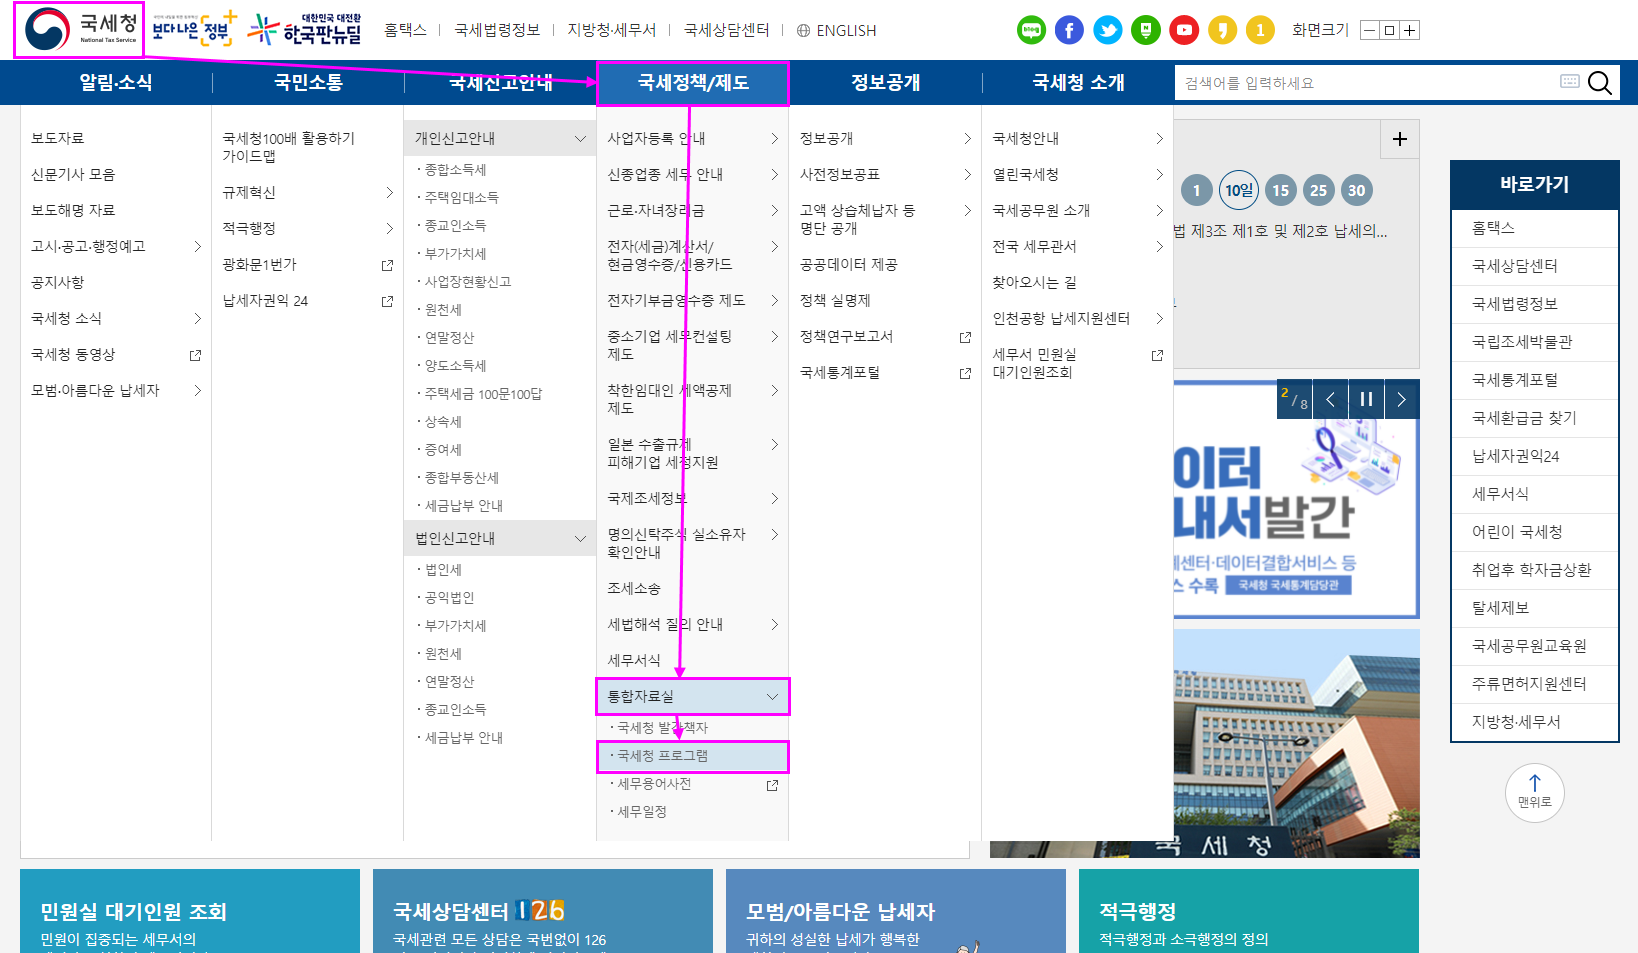
Task: Open the yellow circle icon labeled 1
Action: click(x=1260, y=30)
